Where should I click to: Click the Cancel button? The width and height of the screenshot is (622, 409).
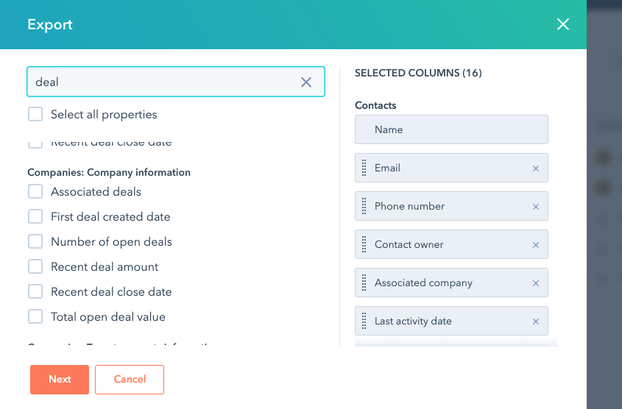coord(129,379)
